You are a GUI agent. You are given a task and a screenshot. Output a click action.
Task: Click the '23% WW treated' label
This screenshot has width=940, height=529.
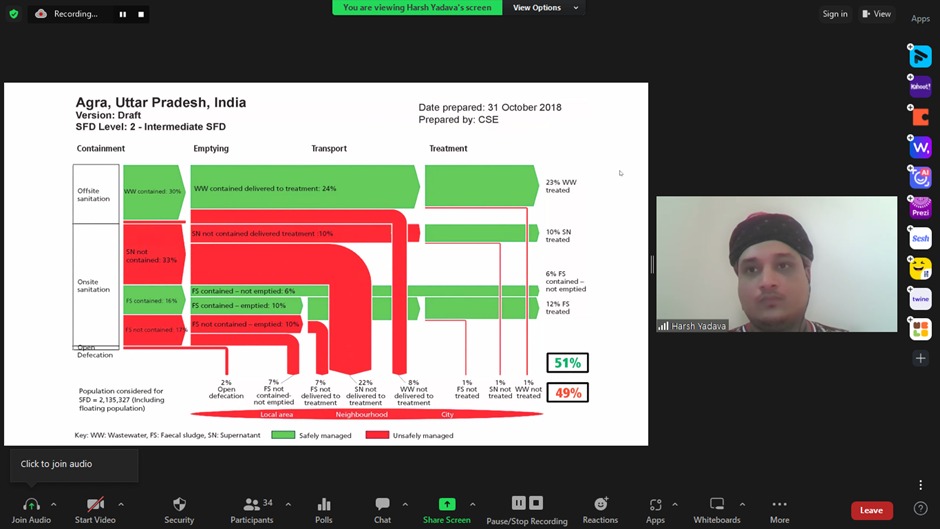561,186
